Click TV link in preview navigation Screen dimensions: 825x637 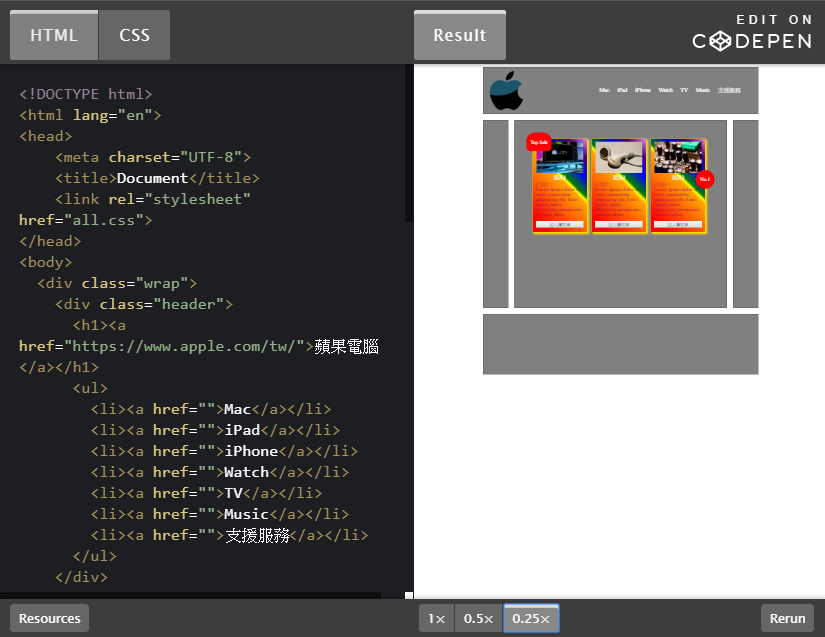684,90
